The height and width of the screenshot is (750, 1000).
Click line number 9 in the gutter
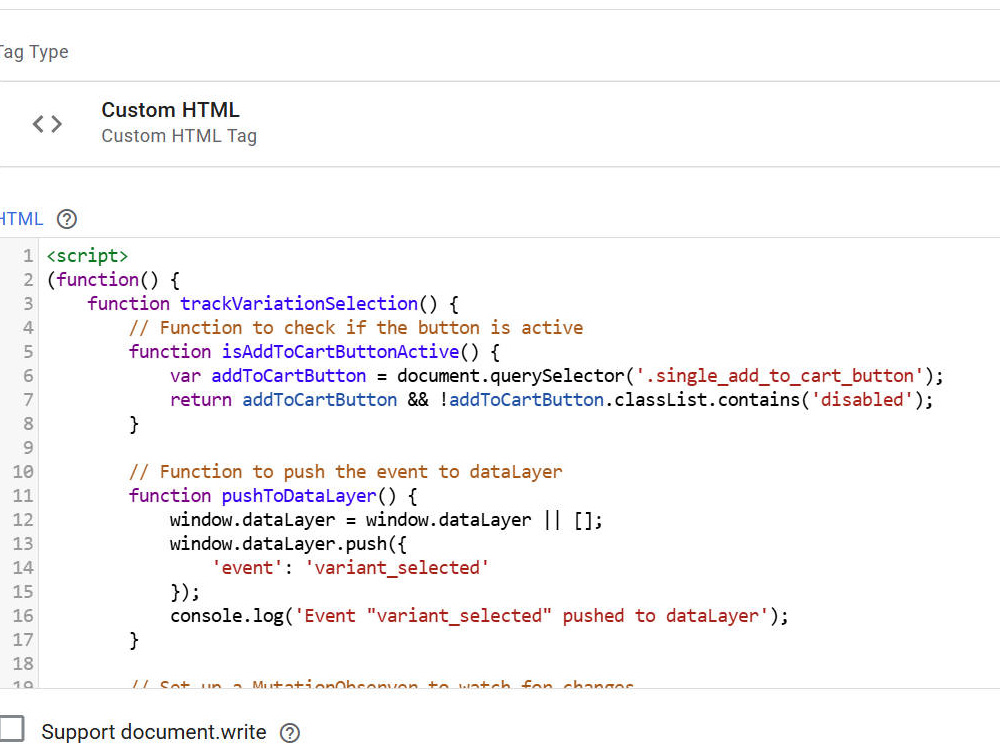pos(27,448)
